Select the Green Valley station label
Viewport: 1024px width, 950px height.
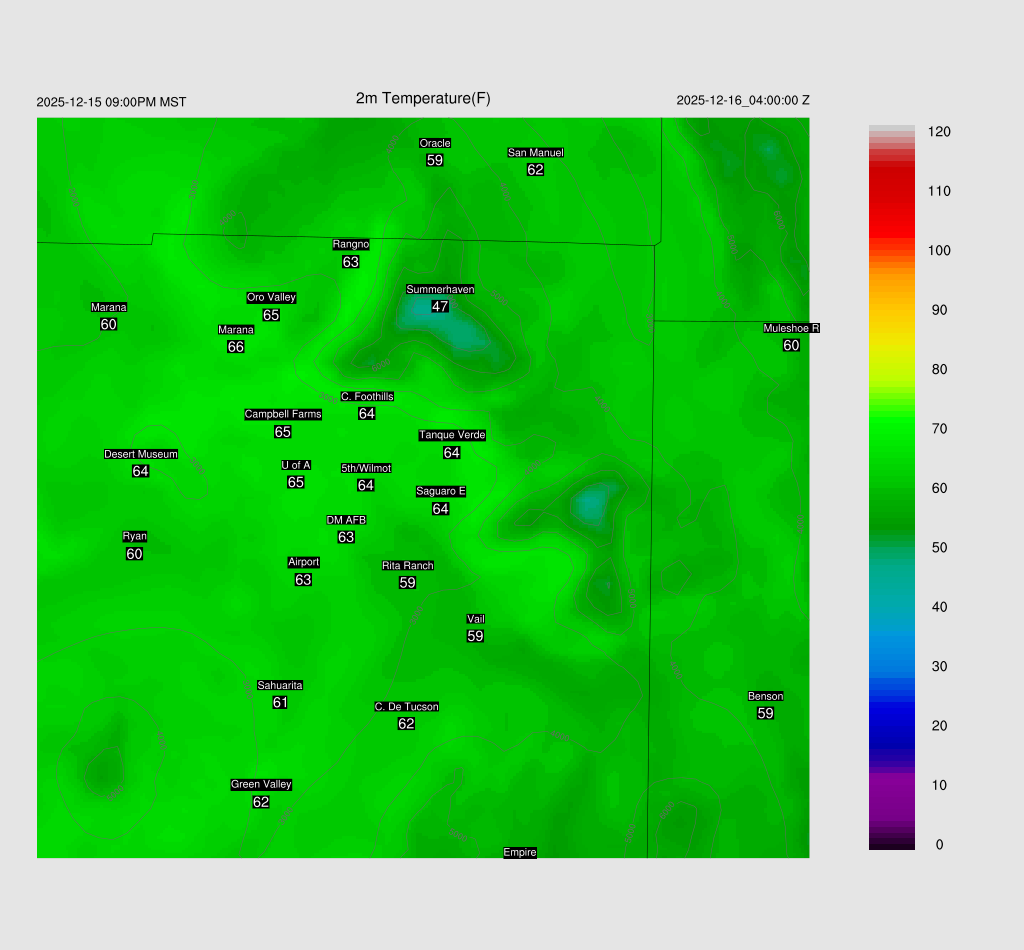(x=261, y=785)
